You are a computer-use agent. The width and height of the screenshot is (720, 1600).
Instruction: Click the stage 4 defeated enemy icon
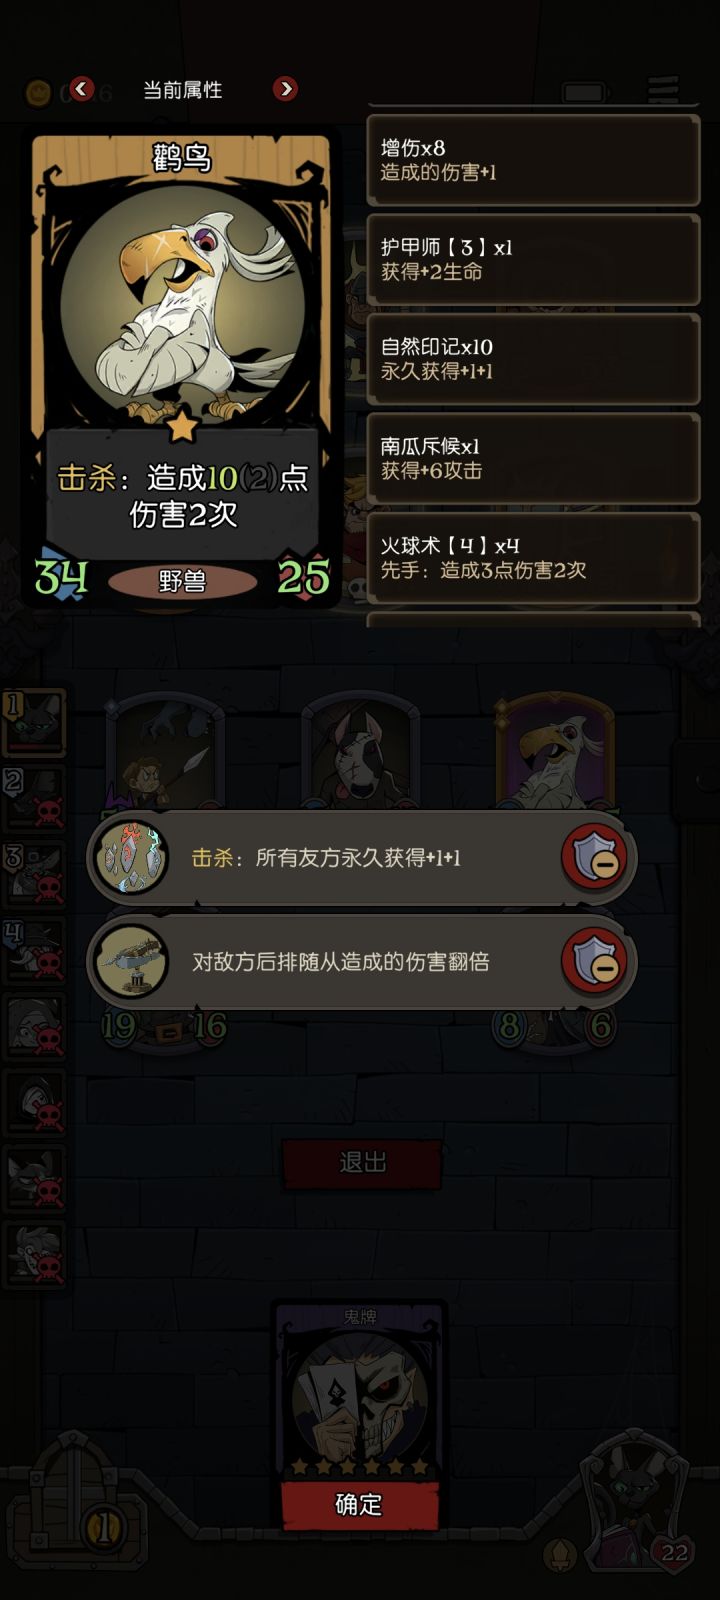(x=35, y=951)
